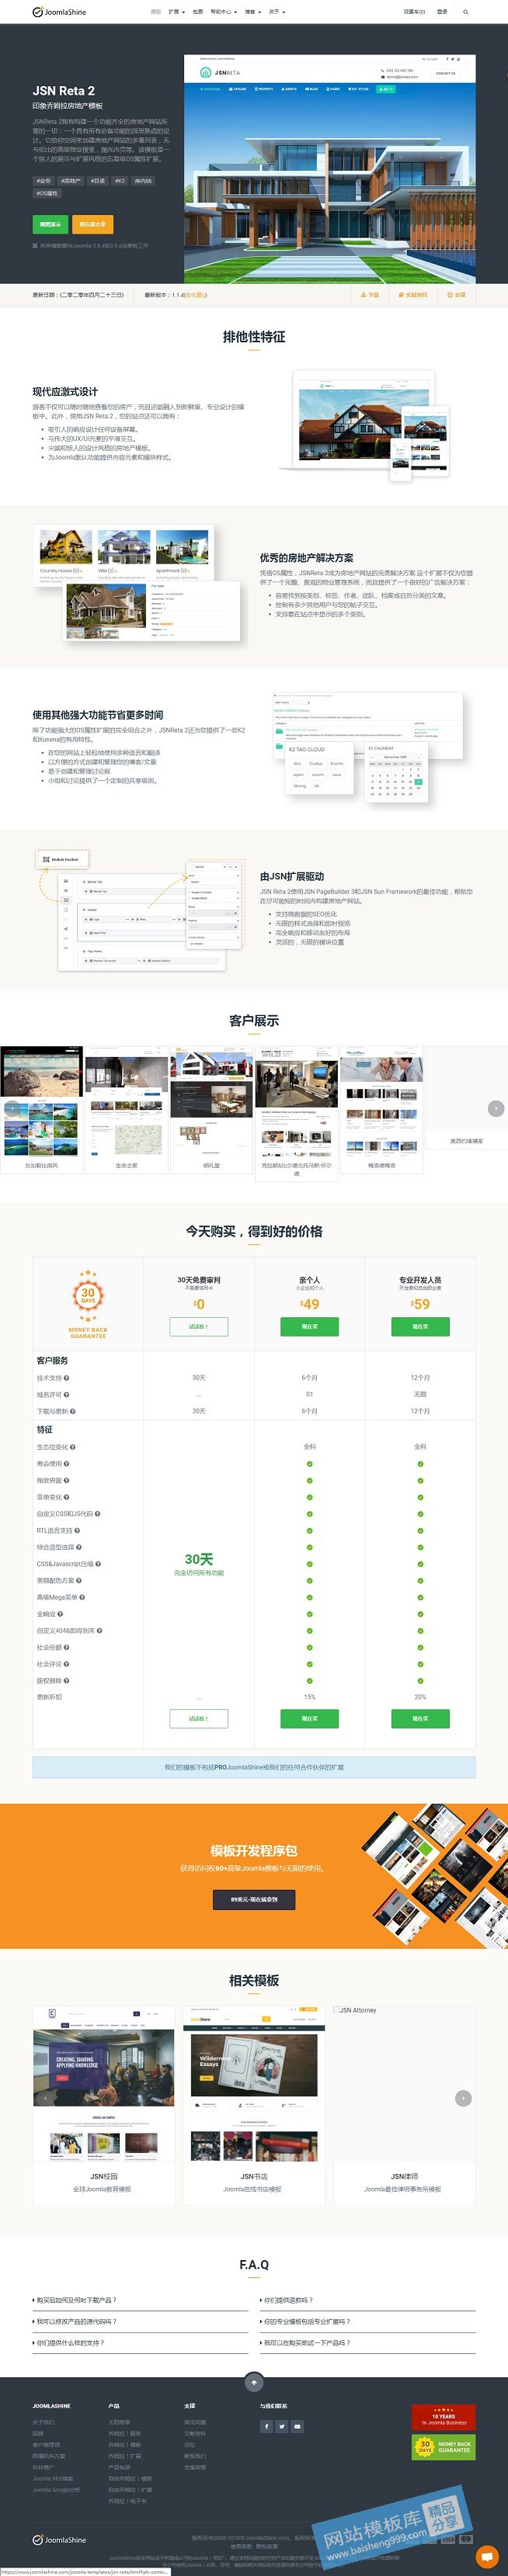Click the scroll-to-top arrow icon above footer
Viewport: 508px width, 2576px height.
tap(254, 2383)
